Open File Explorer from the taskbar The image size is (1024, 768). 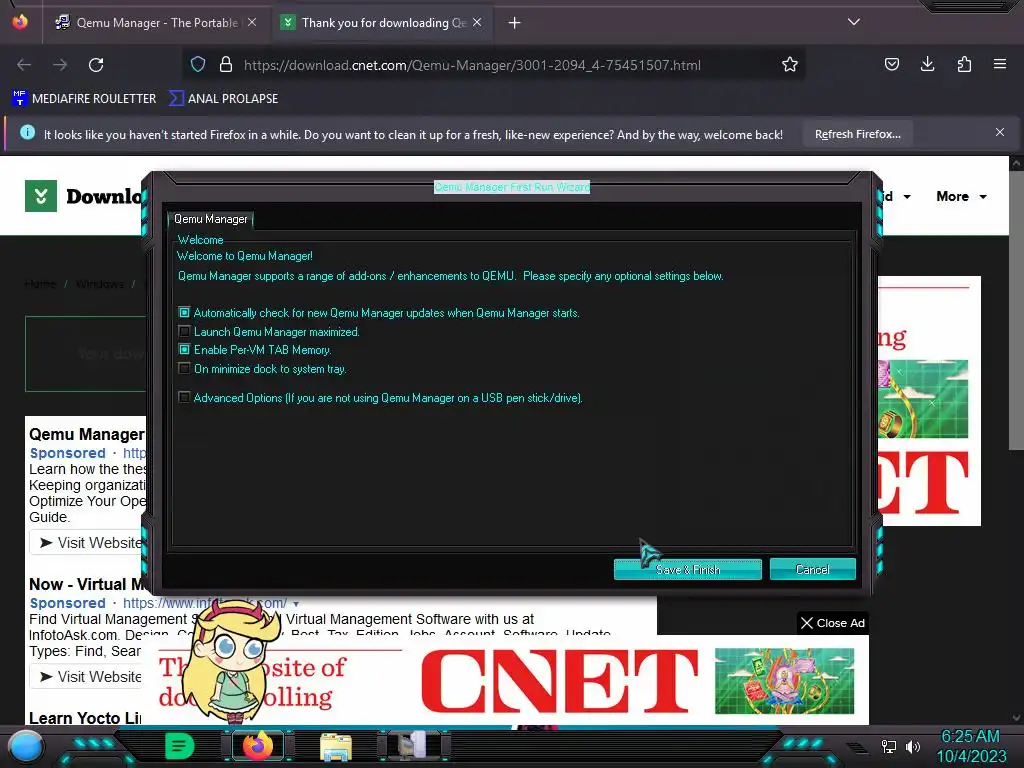tap(336, 746)
